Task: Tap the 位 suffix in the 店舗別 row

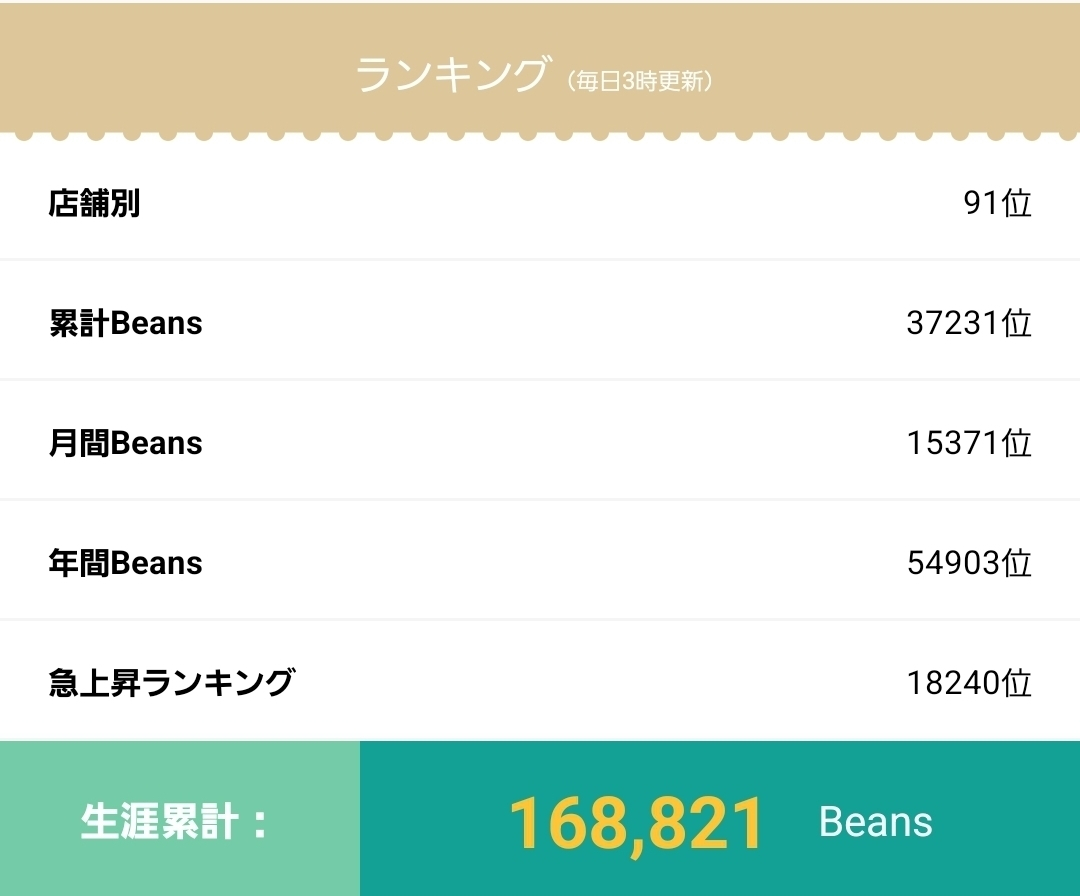Action: (x=1017, y=204)
